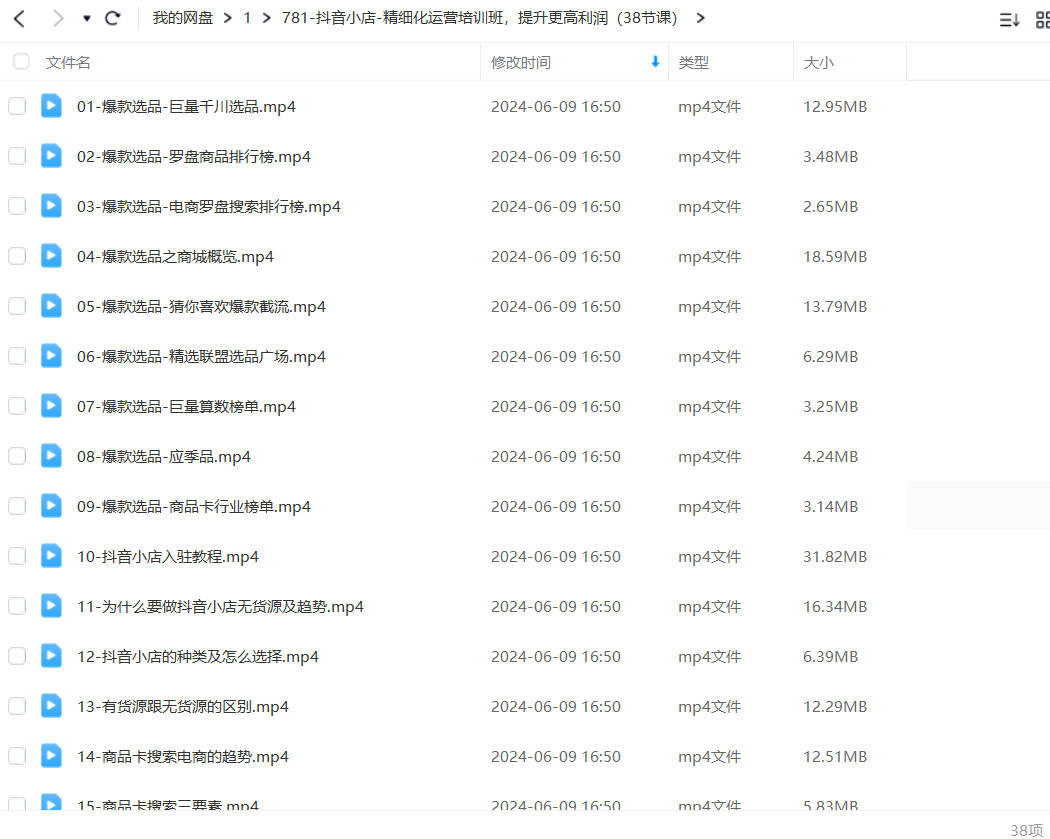
Task: Check the box for 04-爆款选品之商城概览.mp4
Action: (x=17, y=256)
